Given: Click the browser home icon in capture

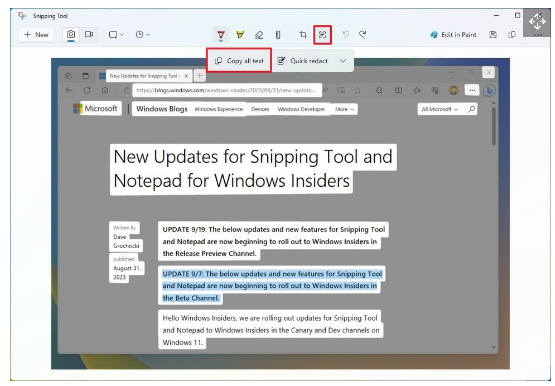Looking at the screenshot, I should [105, 90].
